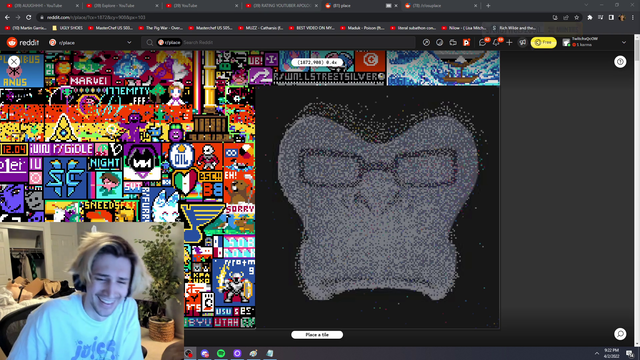Click the magnifier zoom icon bottom right
The height and width of the screenshot is (360, 640).
point(620,334)
